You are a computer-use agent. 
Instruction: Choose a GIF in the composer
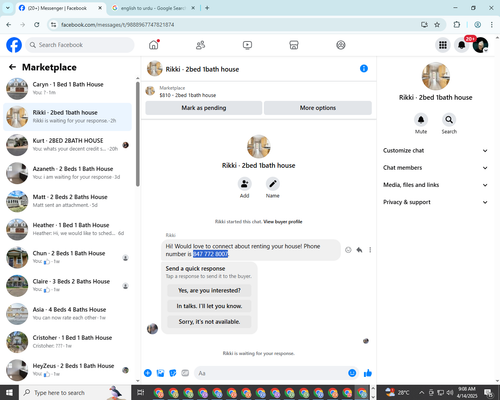click(185, 373)
